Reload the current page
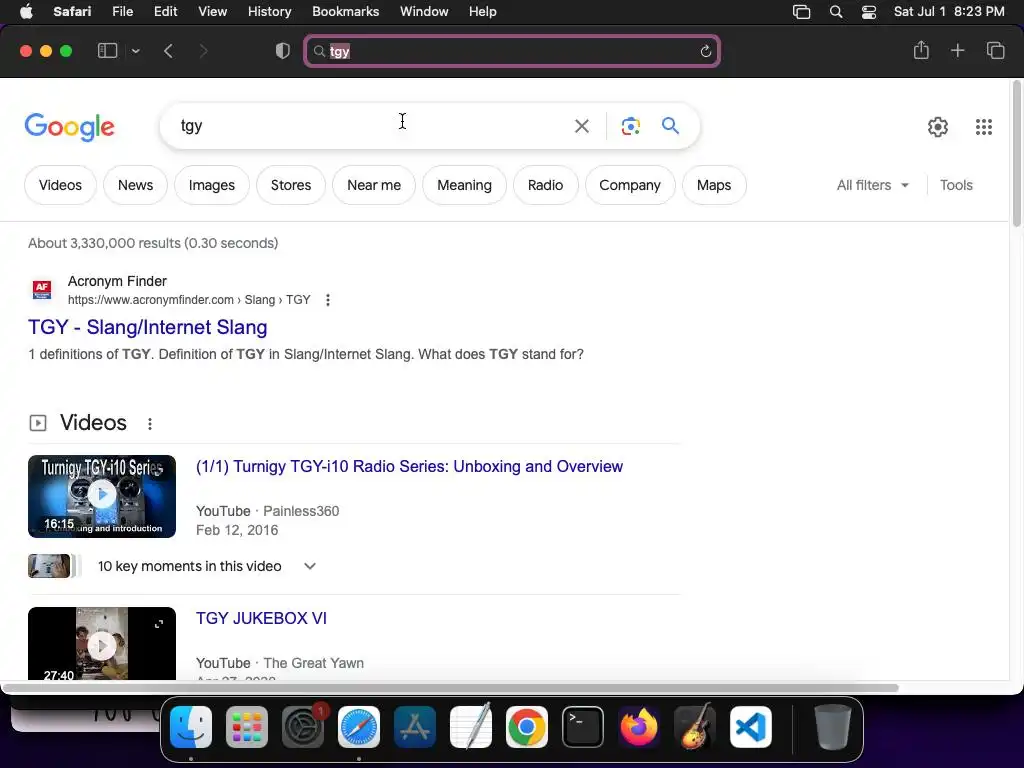The image size is (1024, 768). (x=705, y=52)
